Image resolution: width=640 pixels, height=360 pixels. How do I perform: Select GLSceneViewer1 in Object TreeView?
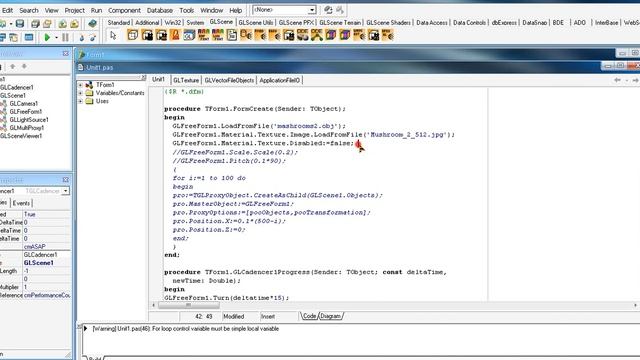point(21,136)
